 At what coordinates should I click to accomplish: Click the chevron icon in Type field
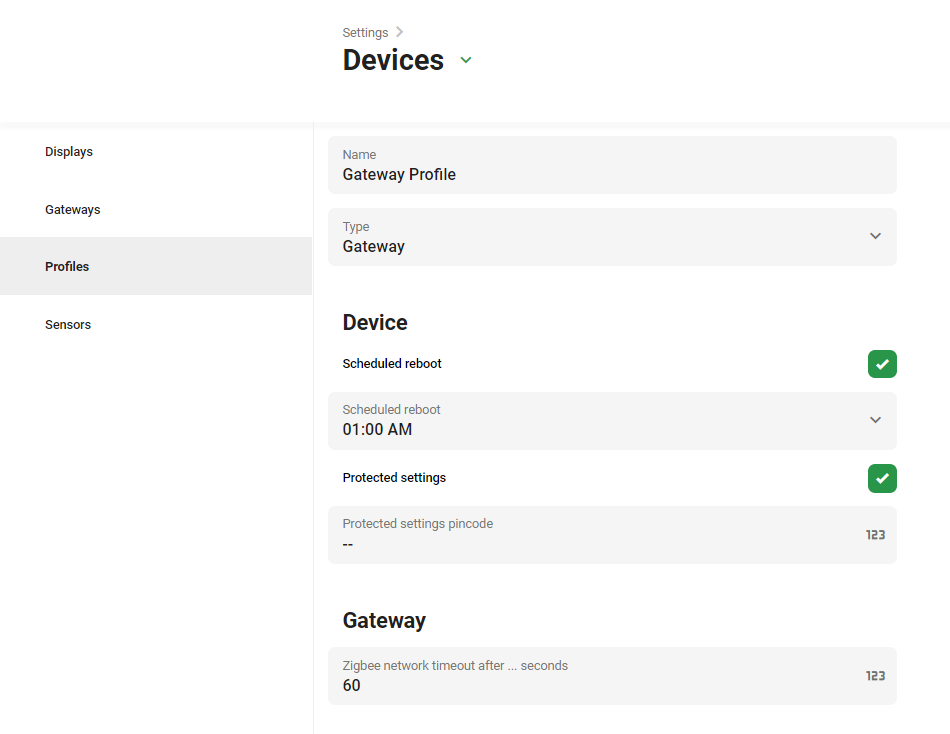pyautogui.click(x=875, y=236)
